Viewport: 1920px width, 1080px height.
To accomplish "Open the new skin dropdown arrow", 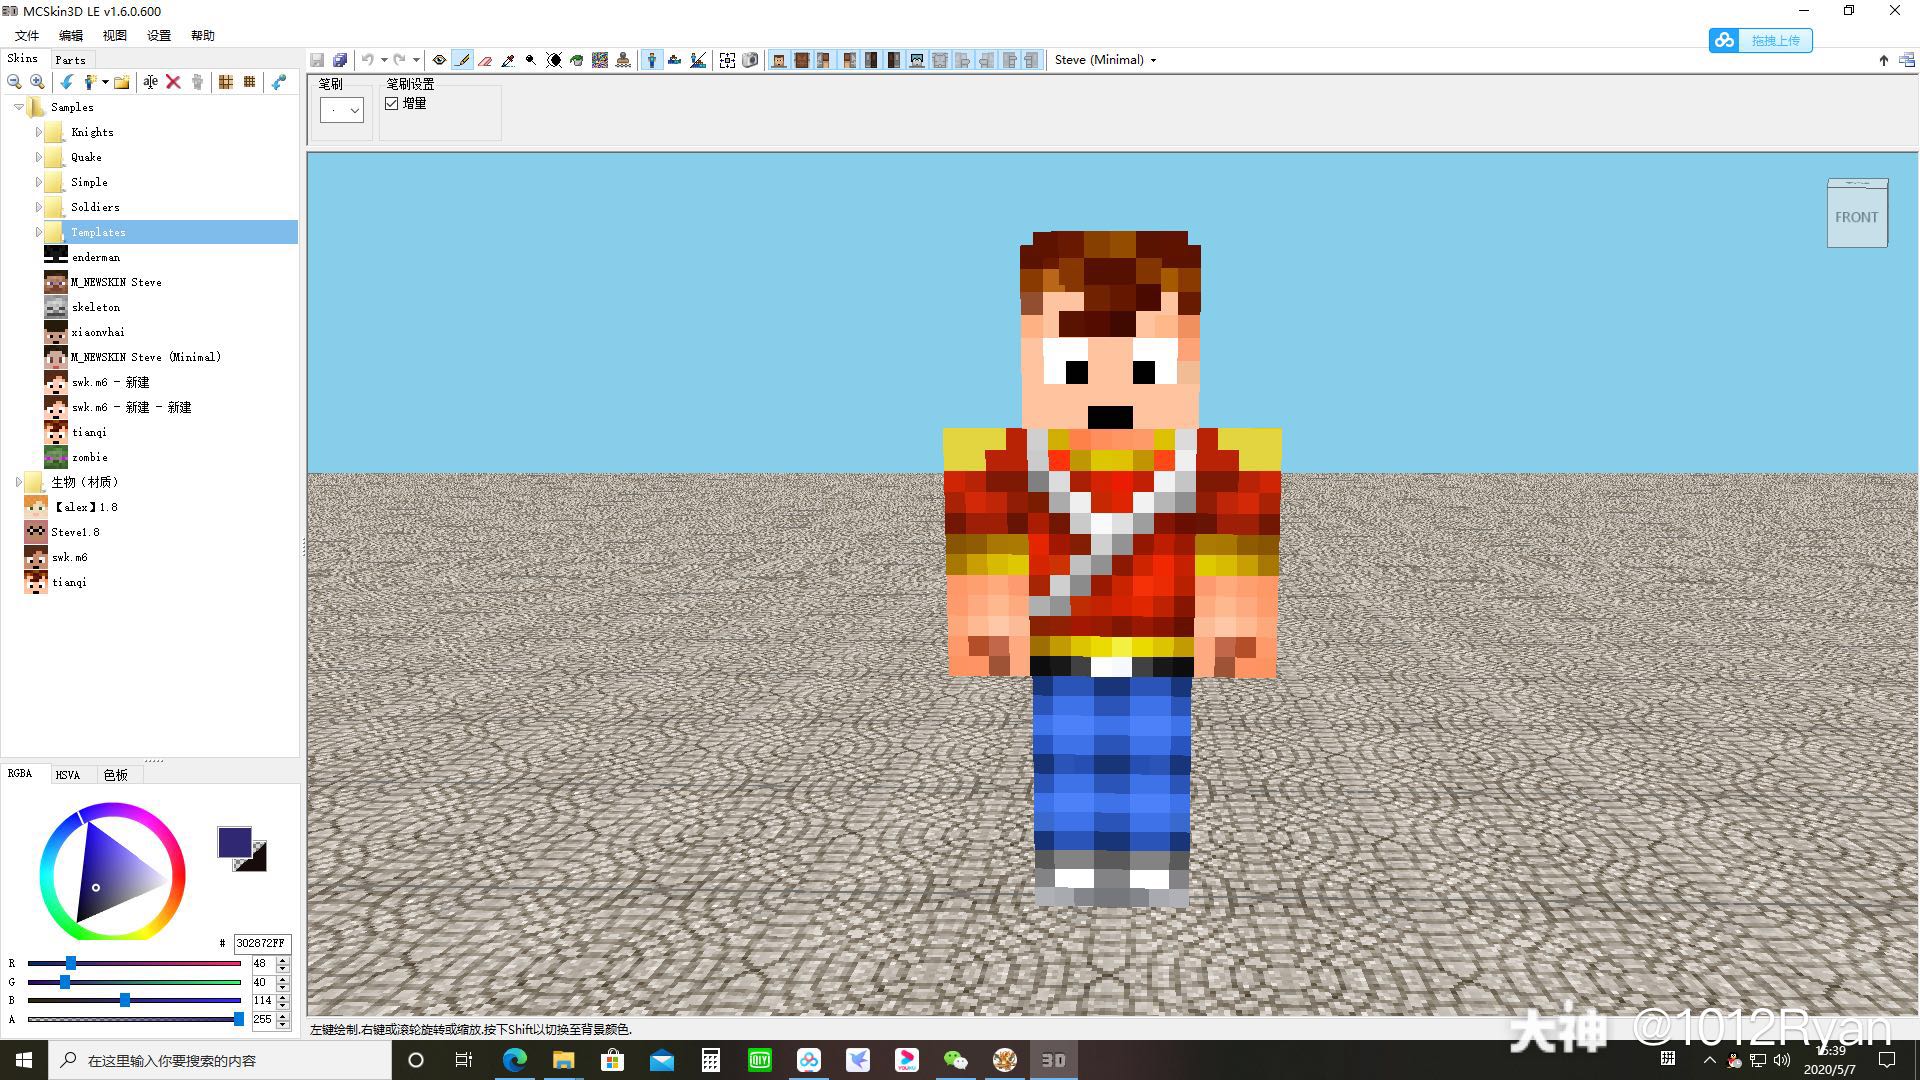I will tap(105, 82).
